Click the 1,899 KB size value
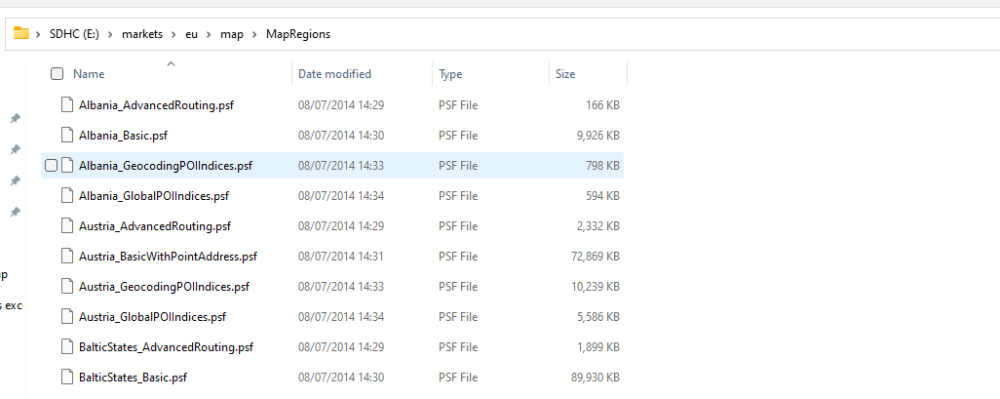This screenshot has width=1000, height=399. [597, 347]
